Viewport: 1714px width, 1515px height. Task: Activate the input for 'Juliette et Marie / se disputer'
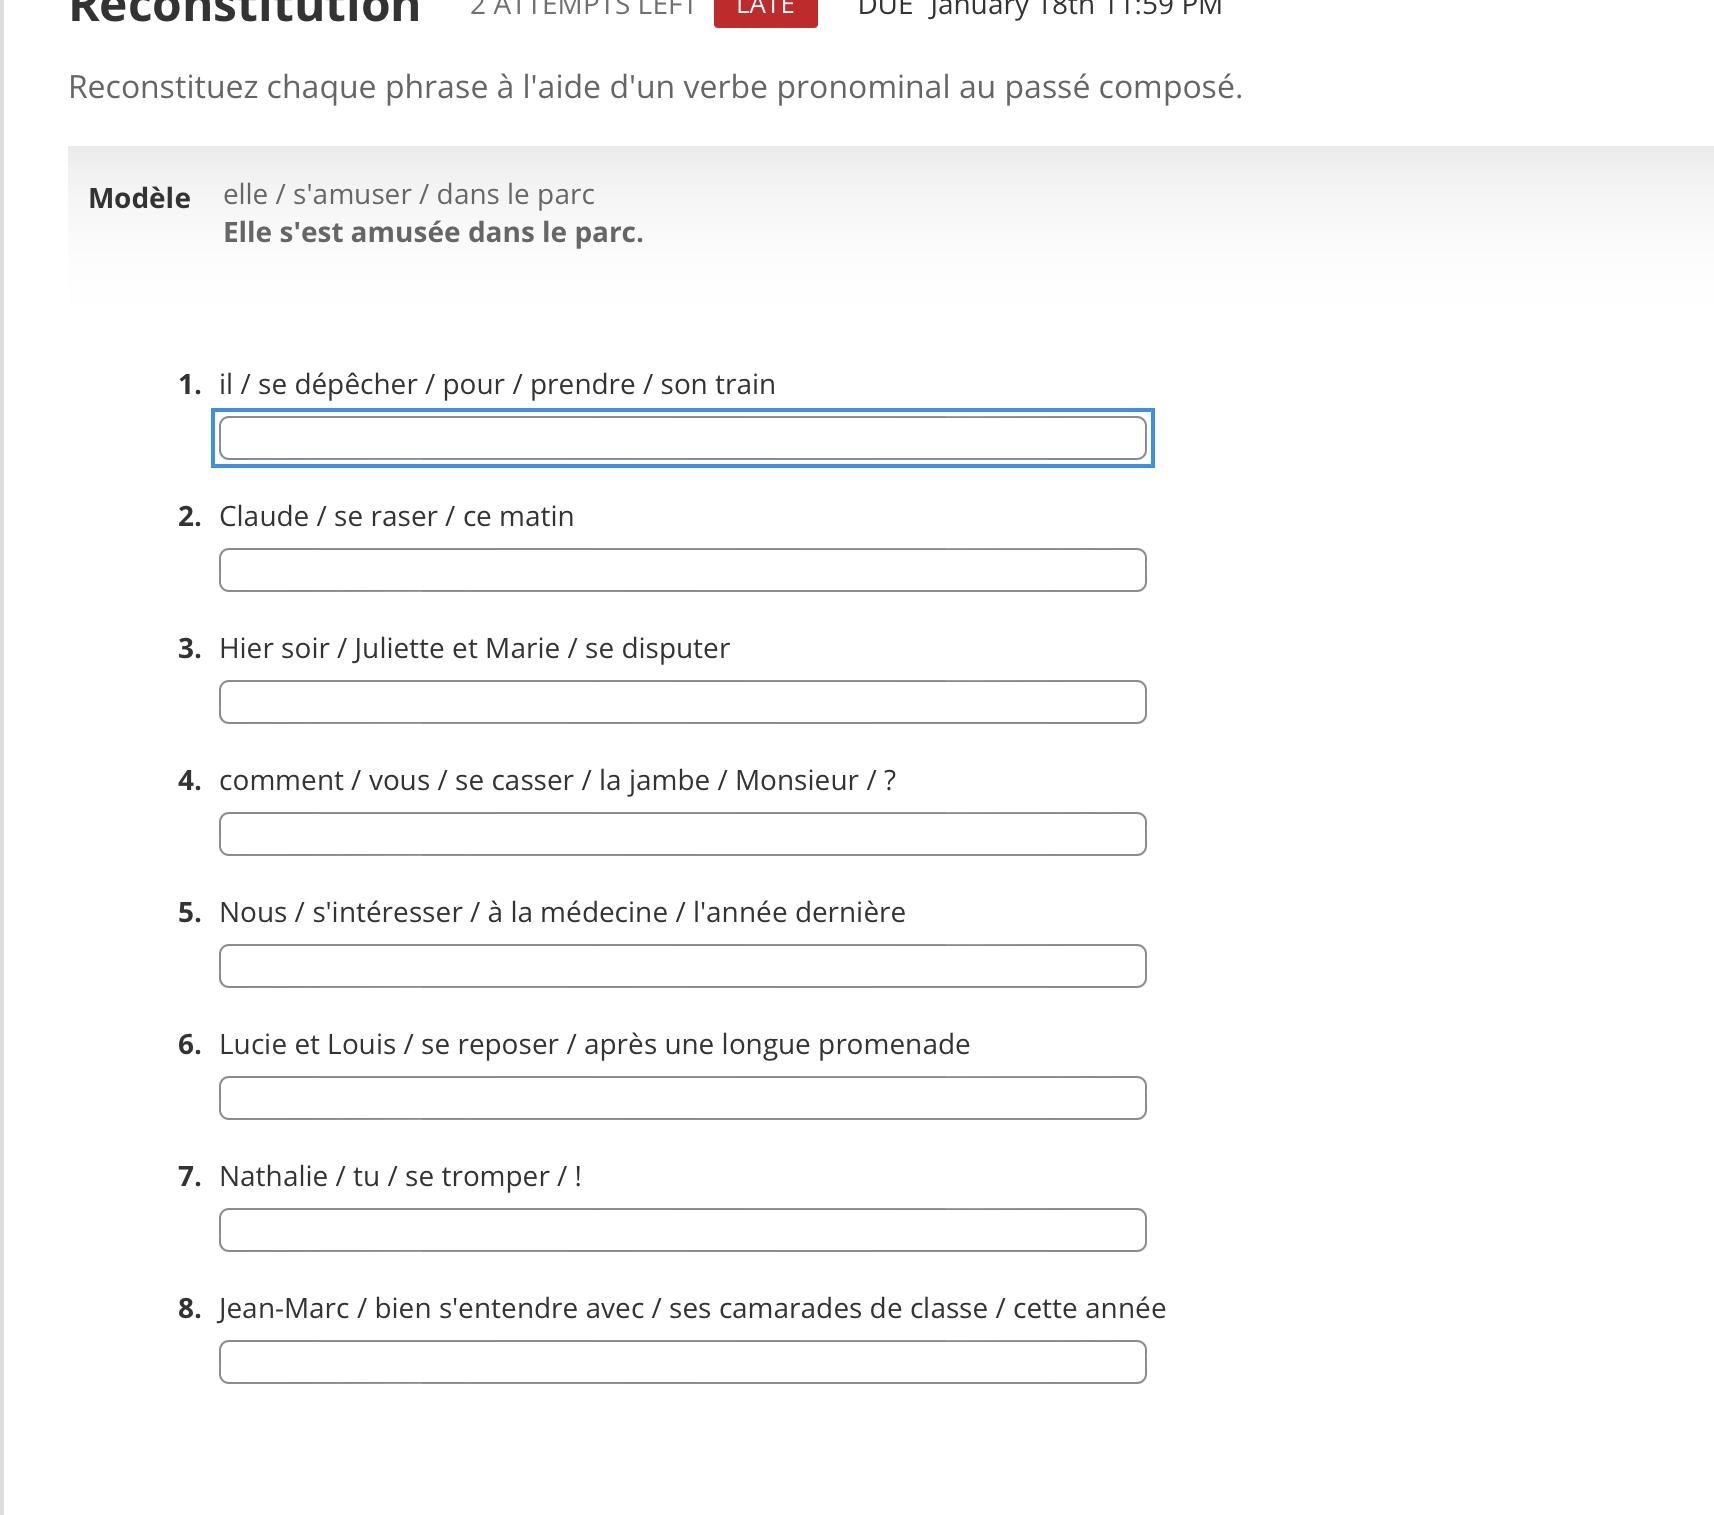click(x=683, y=702)
